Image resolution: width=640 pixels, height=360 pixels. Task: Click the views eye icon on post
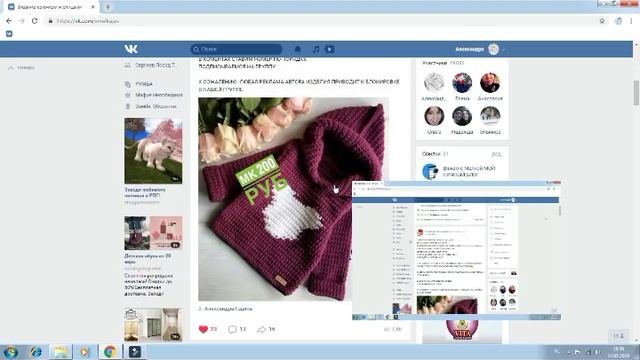coord(387,329)
